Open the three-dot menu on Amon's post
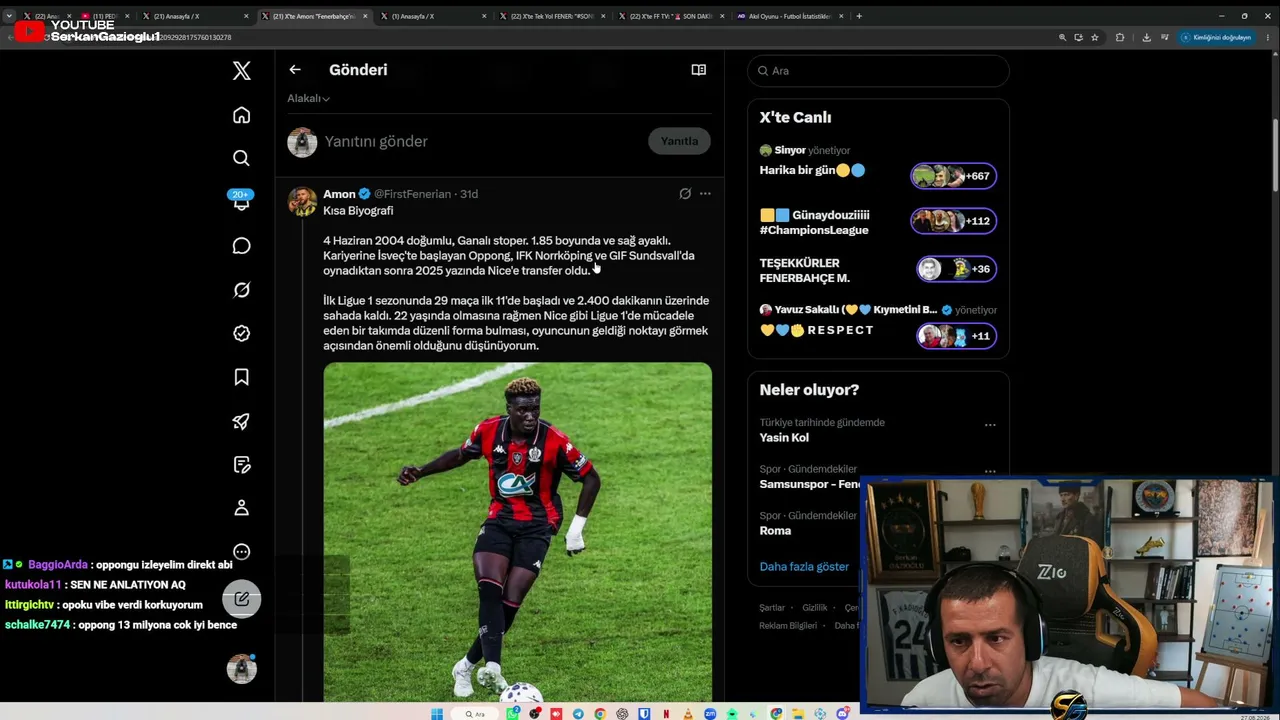1280x720 pixels. pyautogui.click(x=705, y=194)
